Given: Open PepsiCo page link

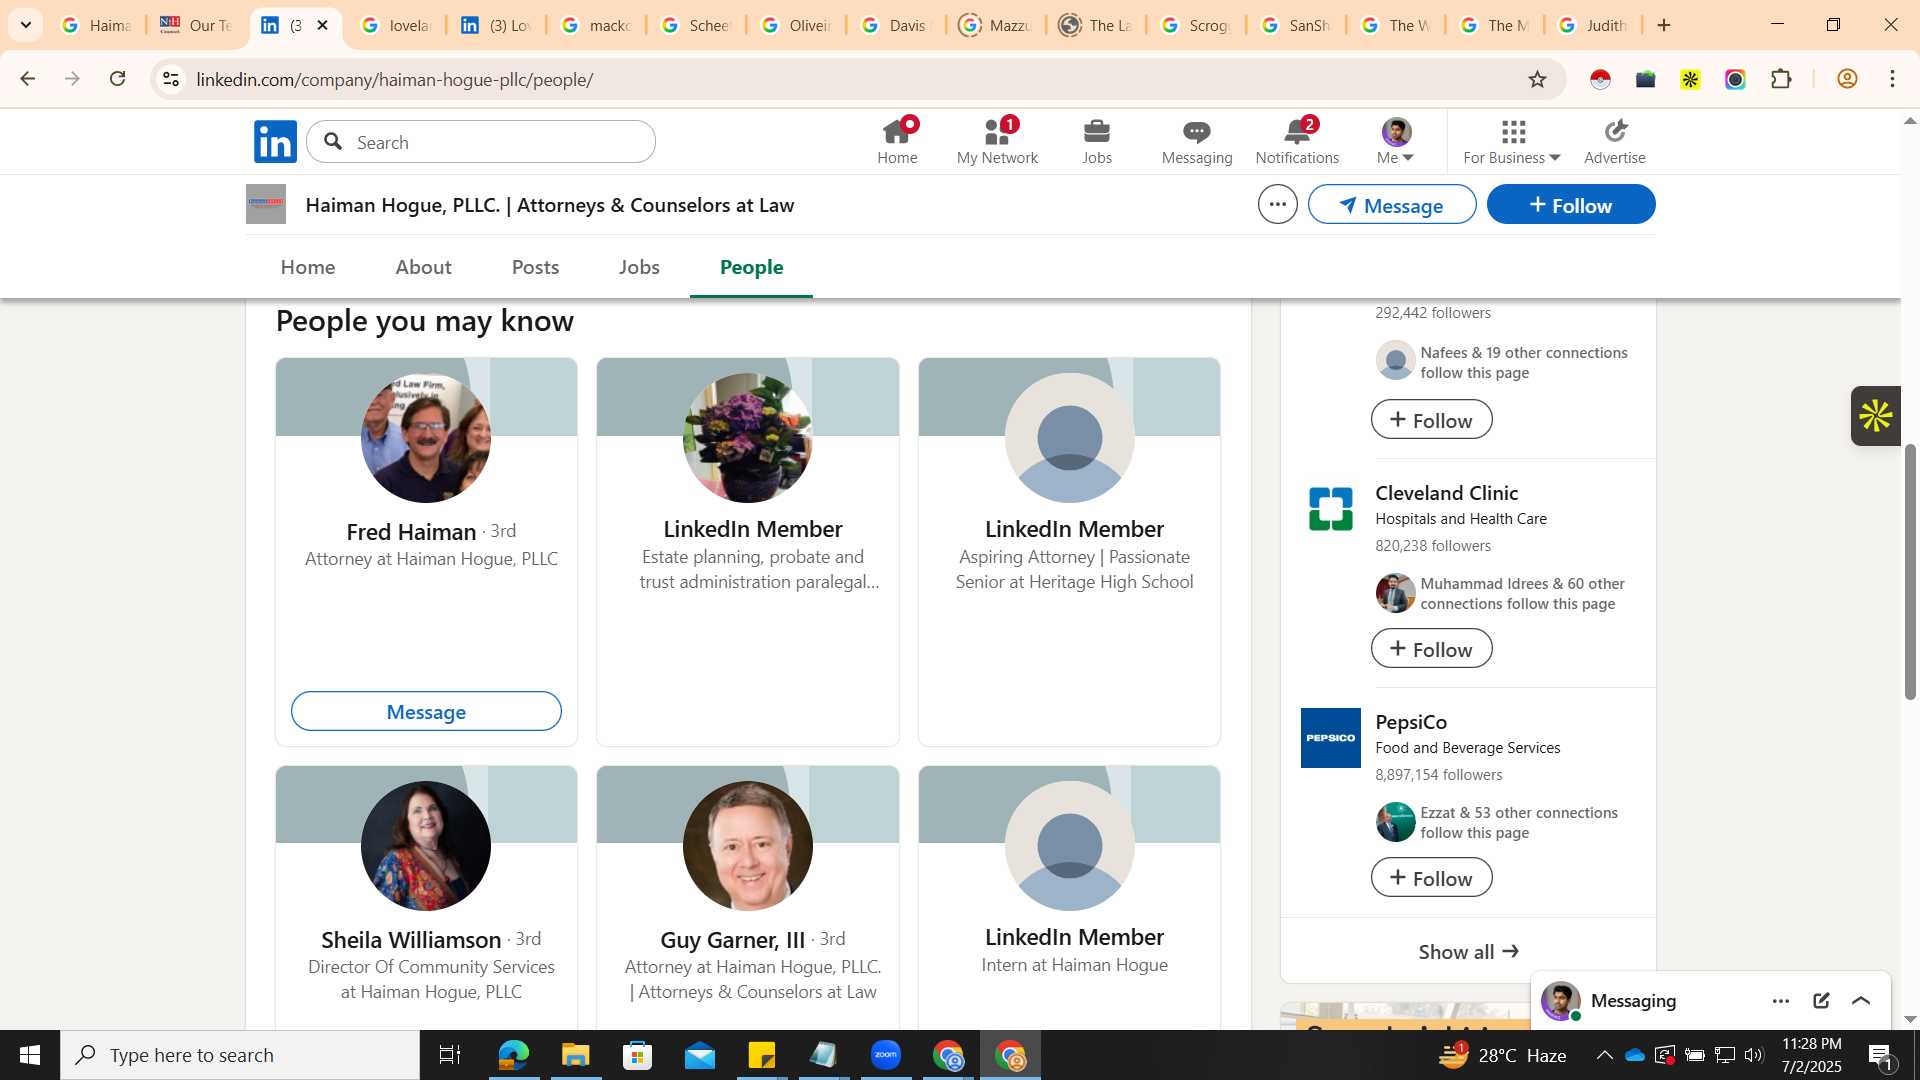Looking at the screenshot, I should 1411,722.
